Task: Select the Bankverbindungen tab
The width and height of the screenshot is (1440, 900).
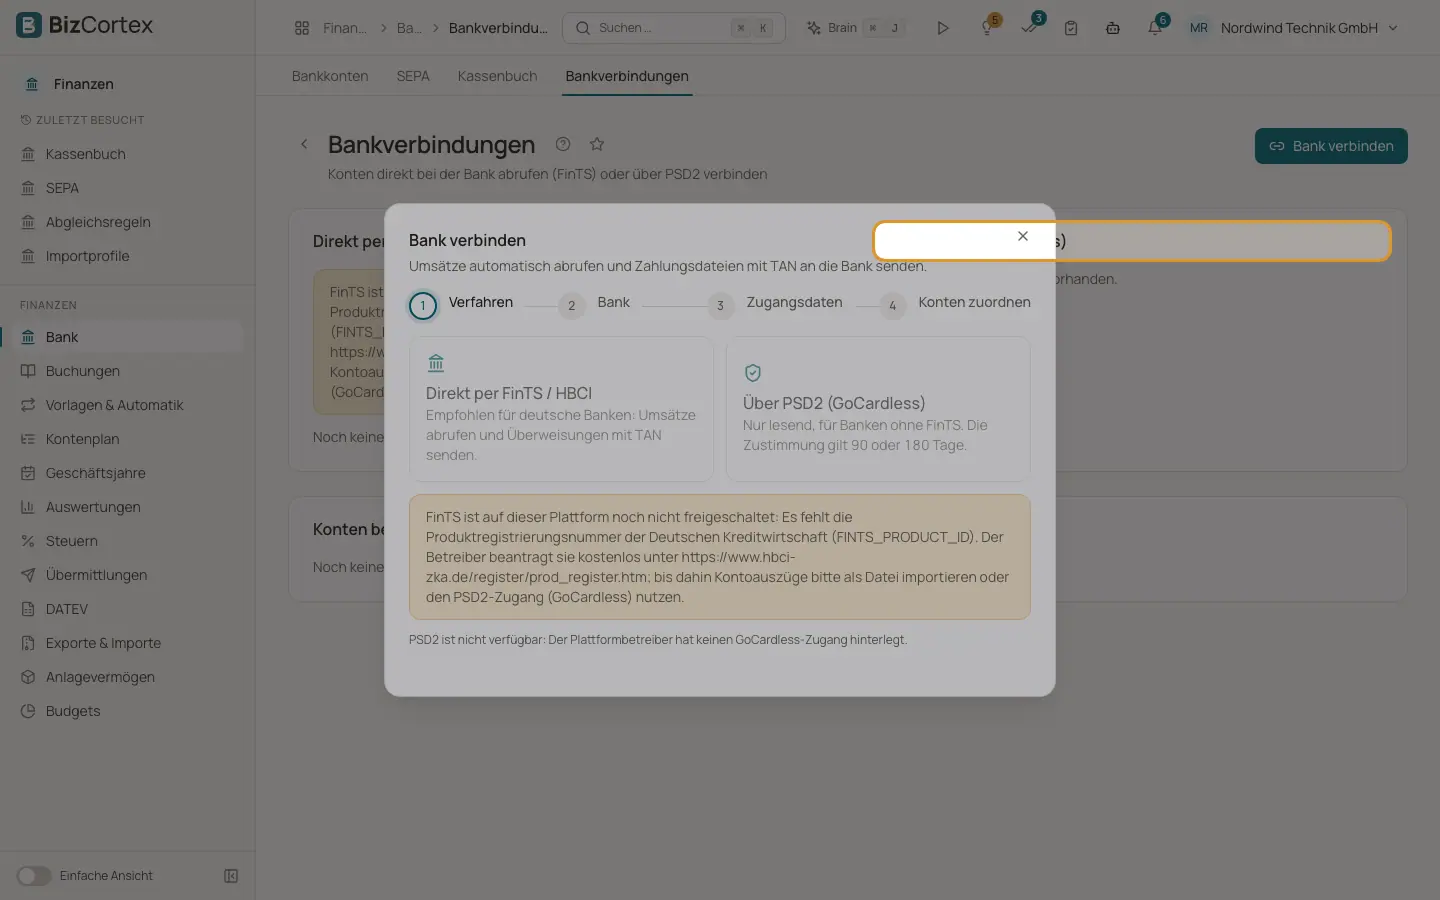Action: click(627, 76)
